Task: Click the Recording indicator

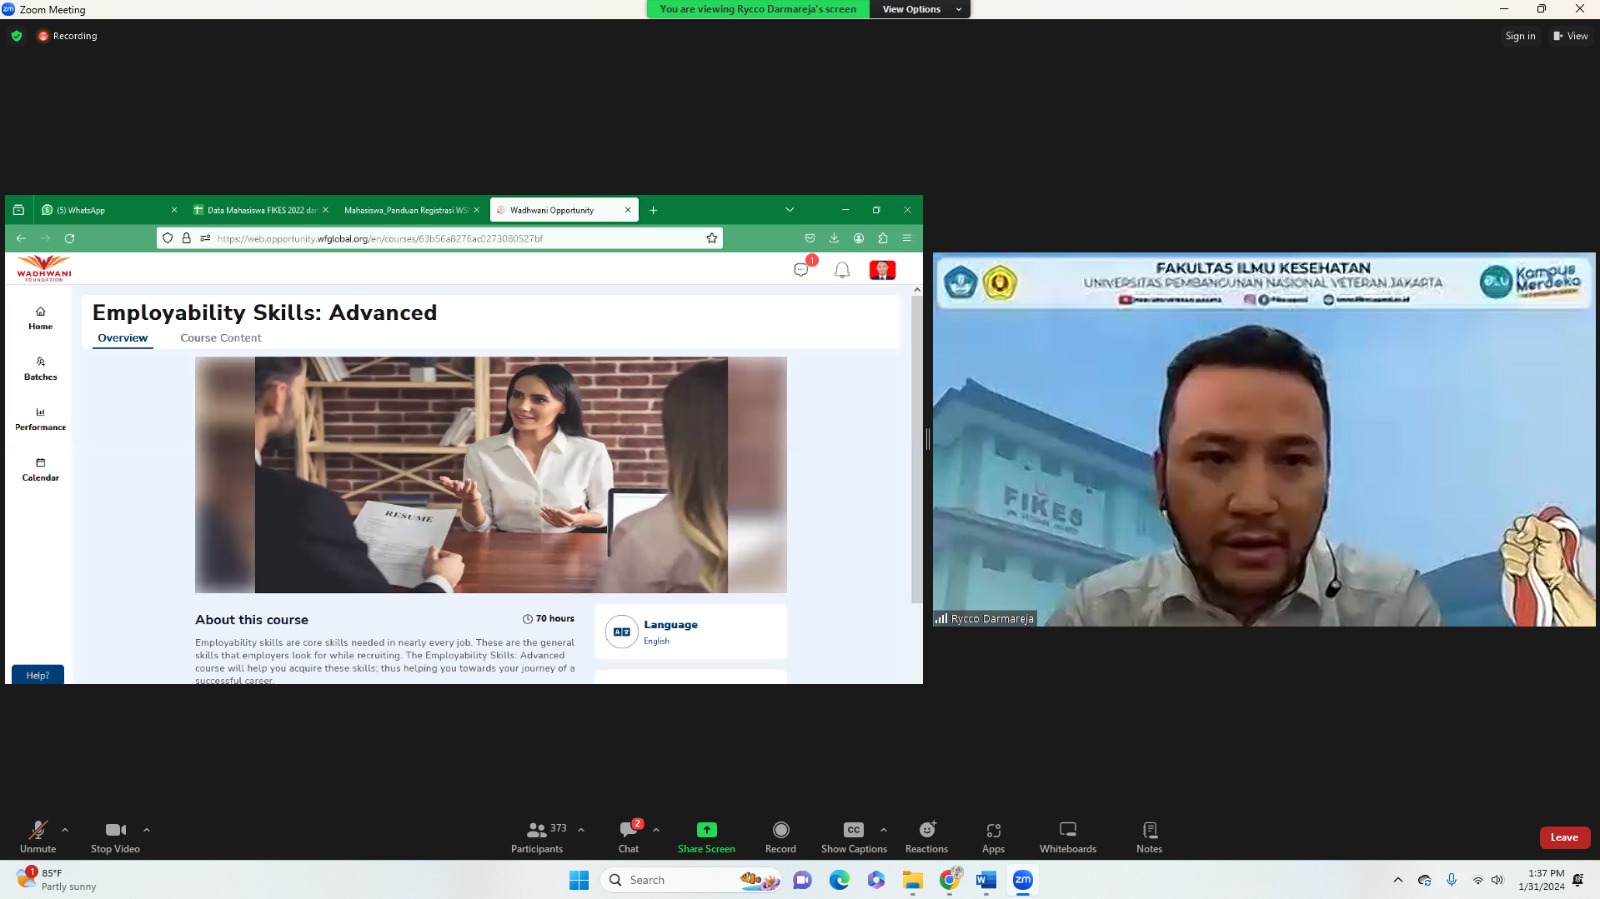Action: 68,36
